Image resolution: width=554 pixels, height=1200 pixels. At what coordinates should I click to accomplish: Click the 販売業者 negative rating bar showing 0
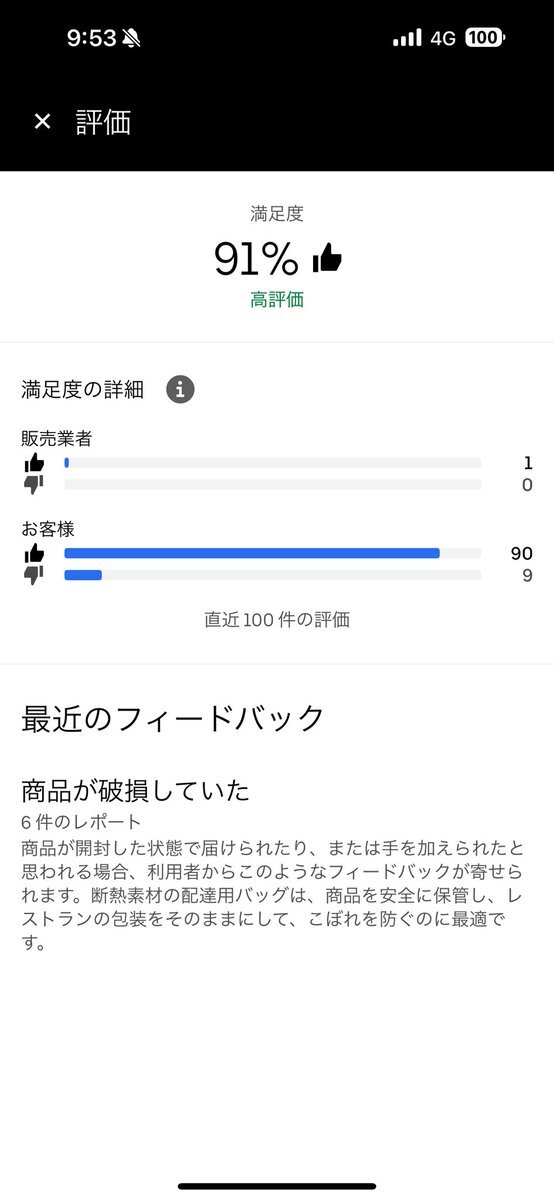point(272,485)
